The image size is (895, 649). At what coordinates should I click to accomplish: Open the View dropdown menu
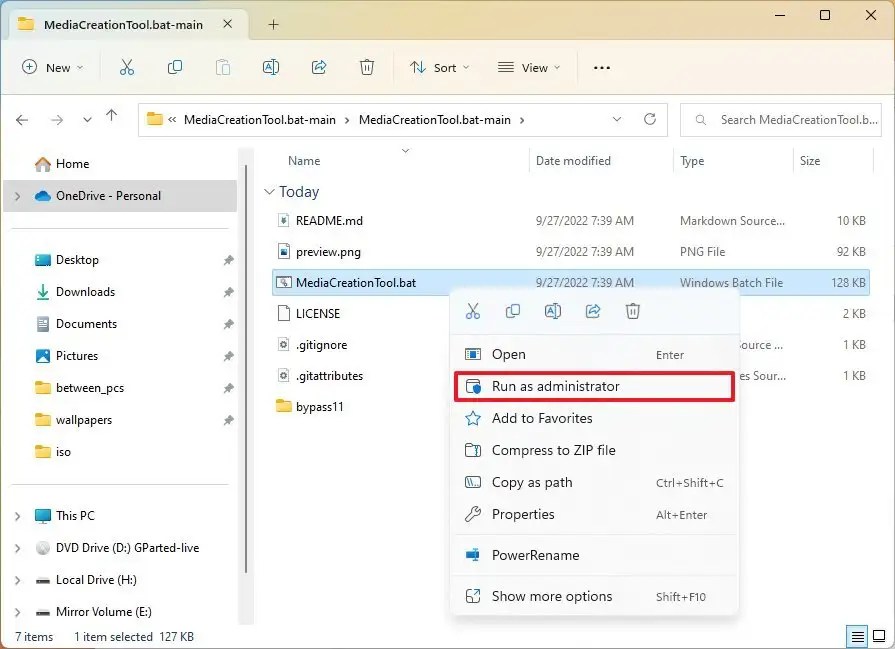tap(529, 67)
